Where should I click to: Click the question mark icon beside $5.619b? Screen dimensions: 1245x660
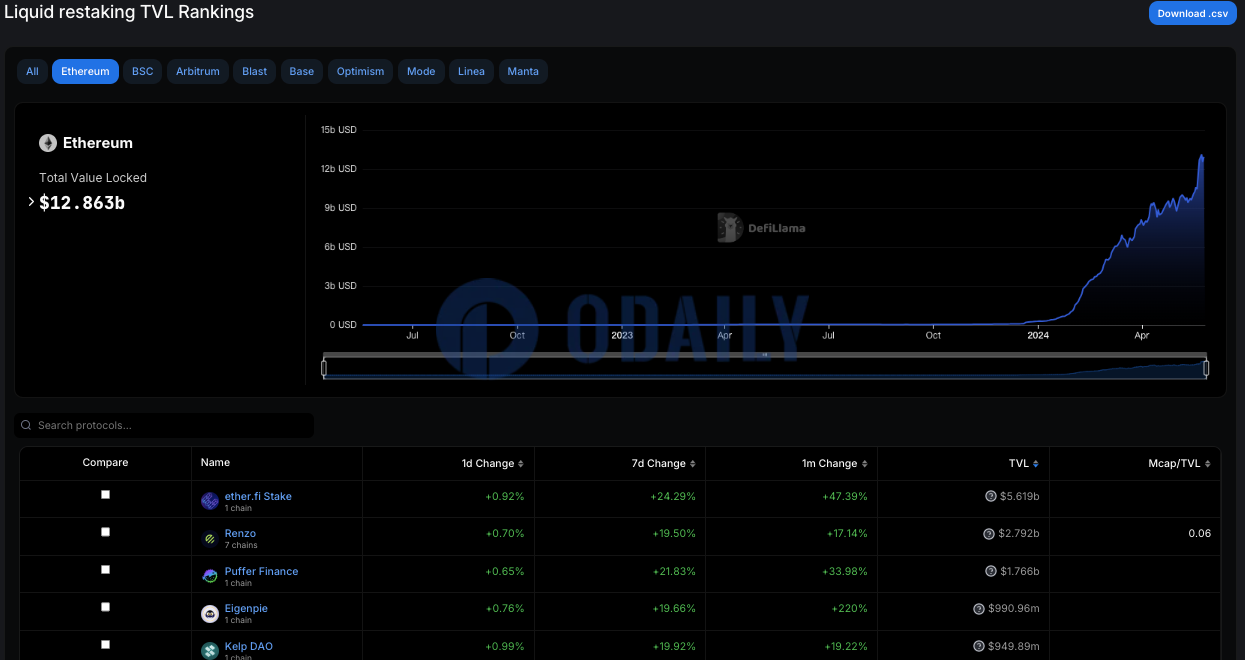(991, 496)
